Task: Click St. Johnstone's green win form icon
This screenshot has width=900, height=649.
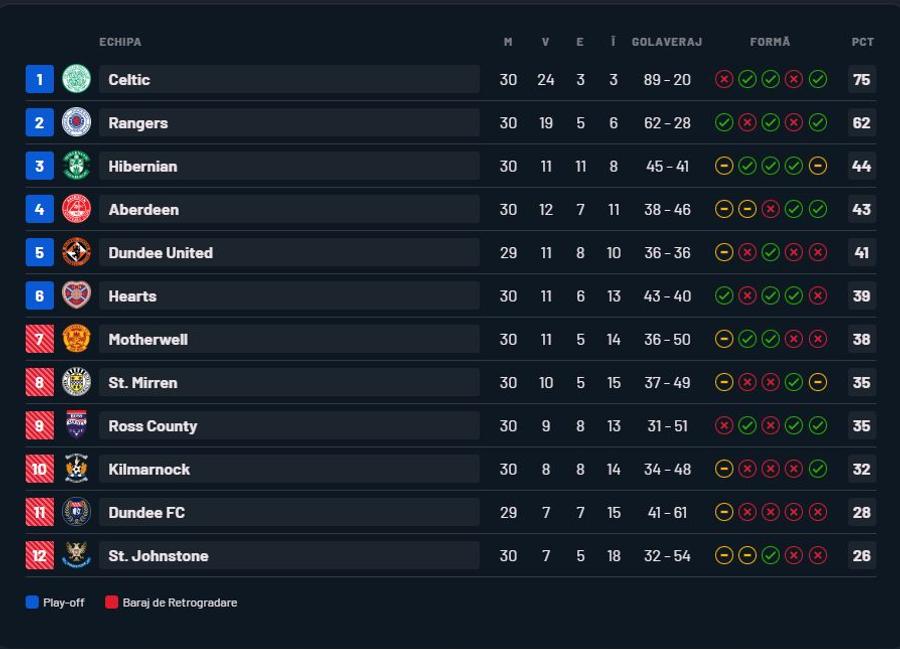Action: [770, 555]
